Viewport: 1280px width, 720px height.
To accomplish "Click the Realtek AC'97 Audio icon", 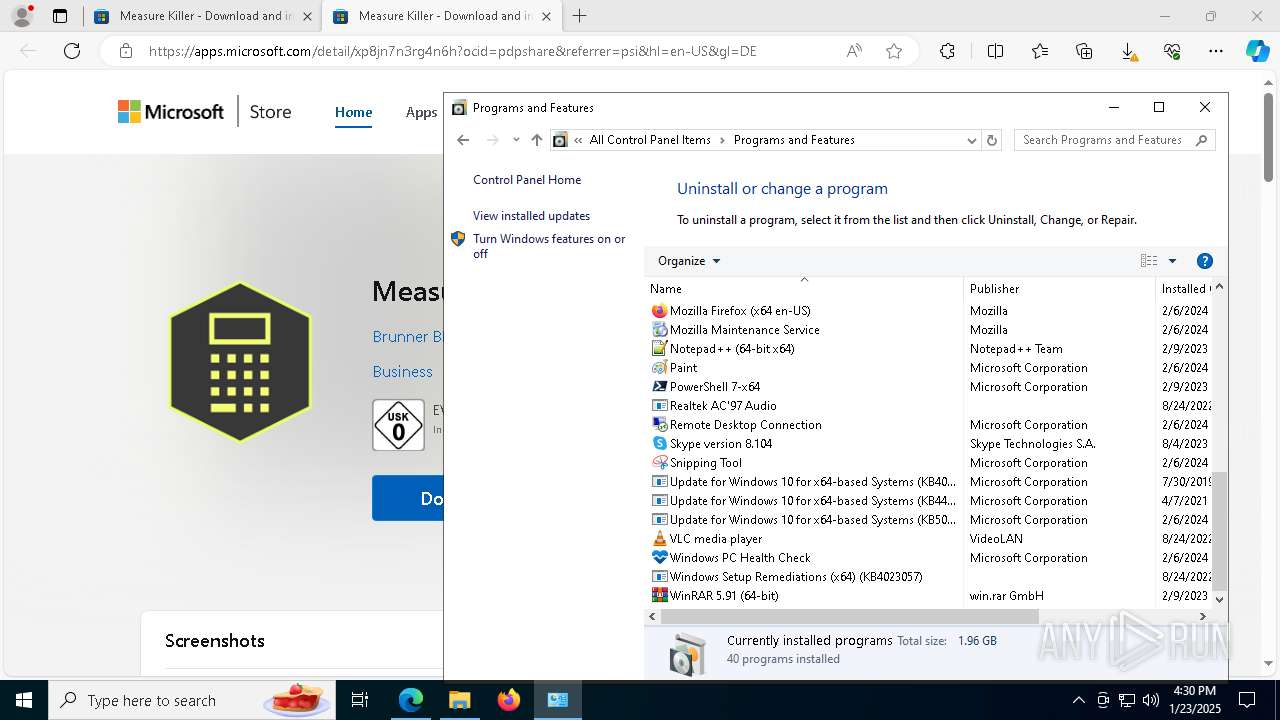I will [659, 406].
